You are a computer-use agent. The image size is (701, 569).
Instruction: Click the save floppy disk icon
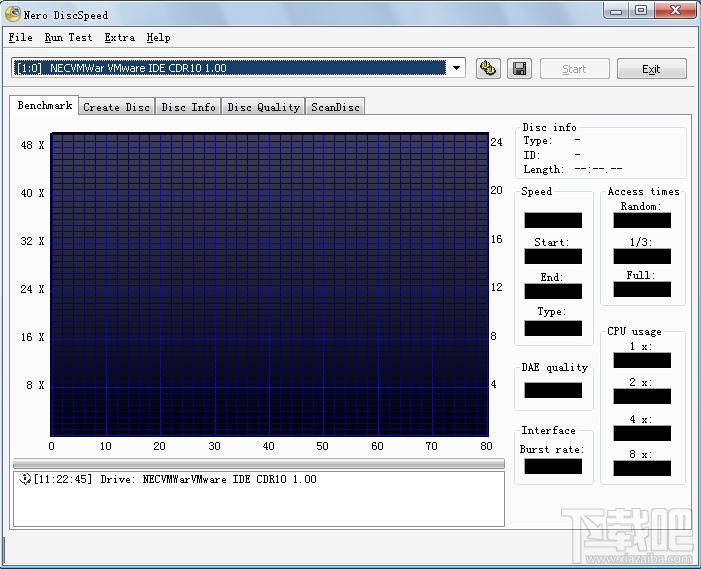coord(519,69)
